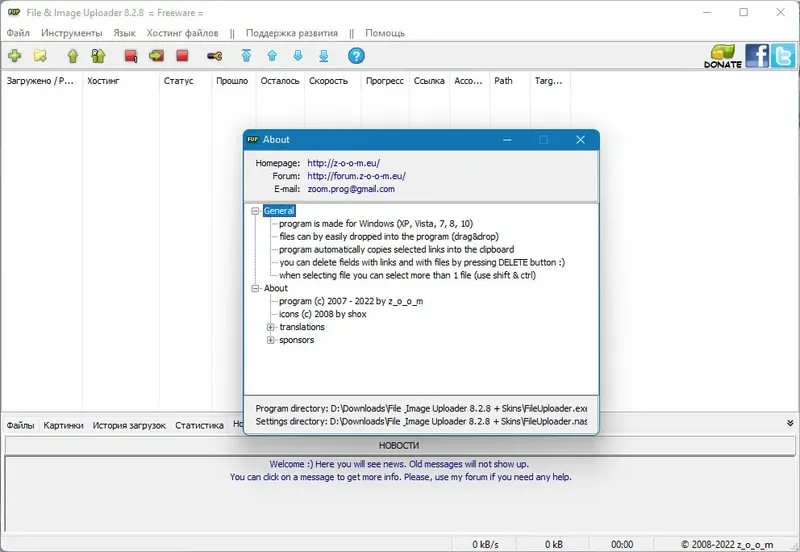This screenshot has width=800, height=552.
Task: Click the Ссылка column header
Action: click(429, 81)
